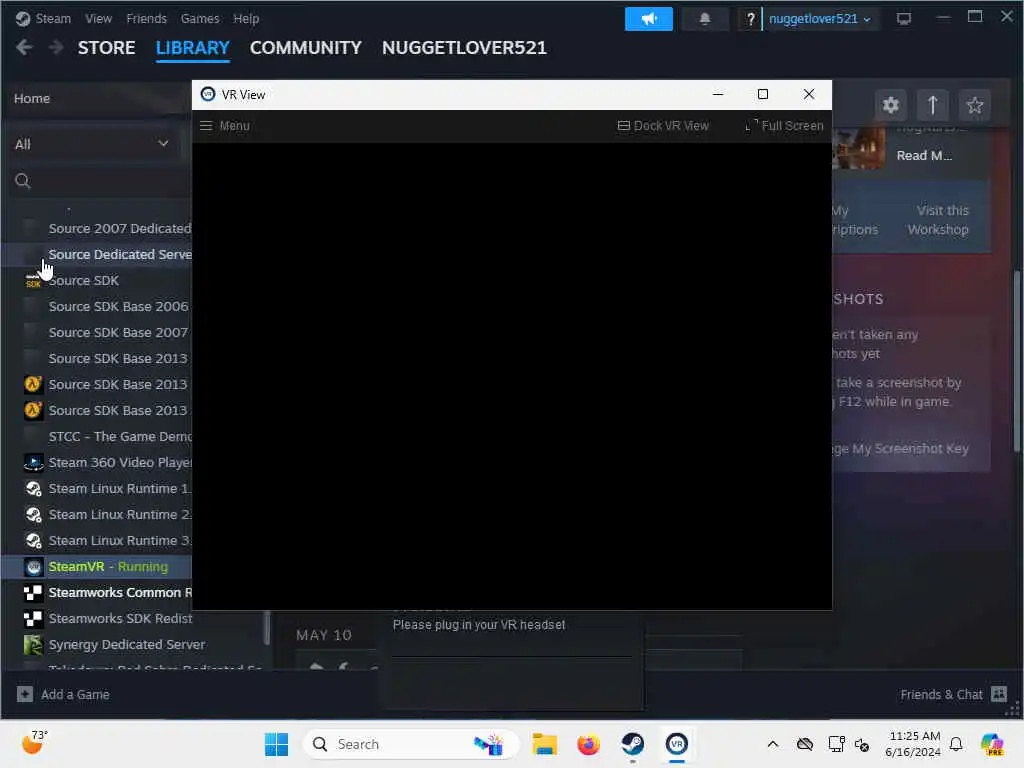Switch to the LIBRARY tab
Screen dimensions: 1024x768
point(193,48)
